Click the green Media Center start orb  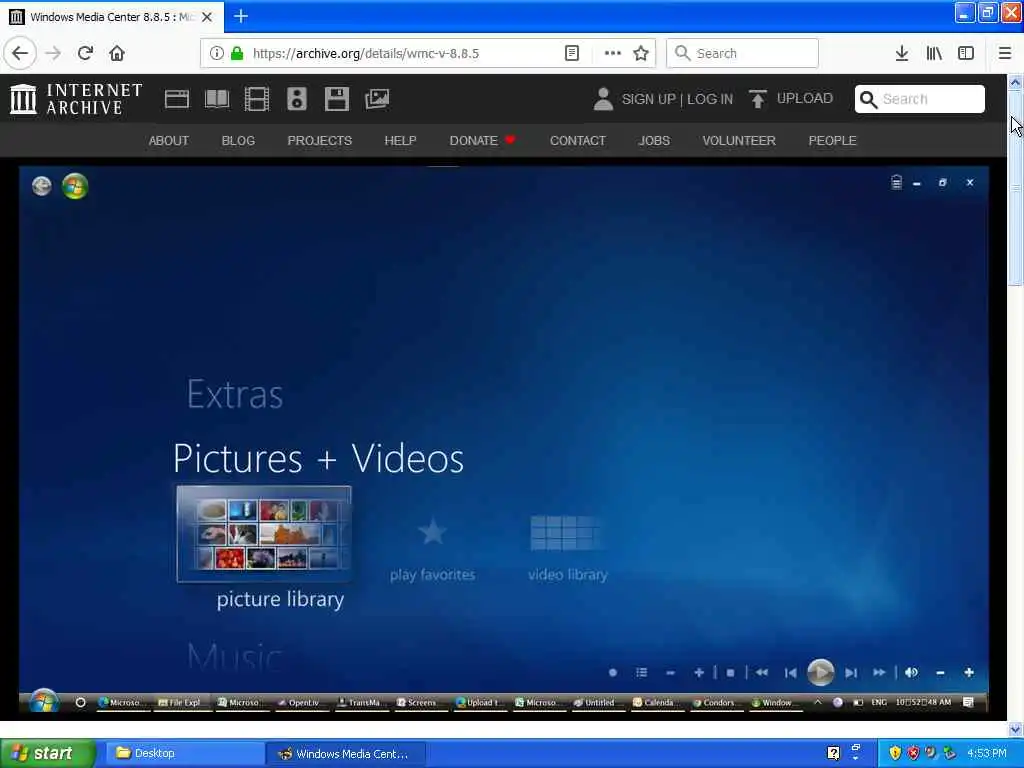[75, 186]
